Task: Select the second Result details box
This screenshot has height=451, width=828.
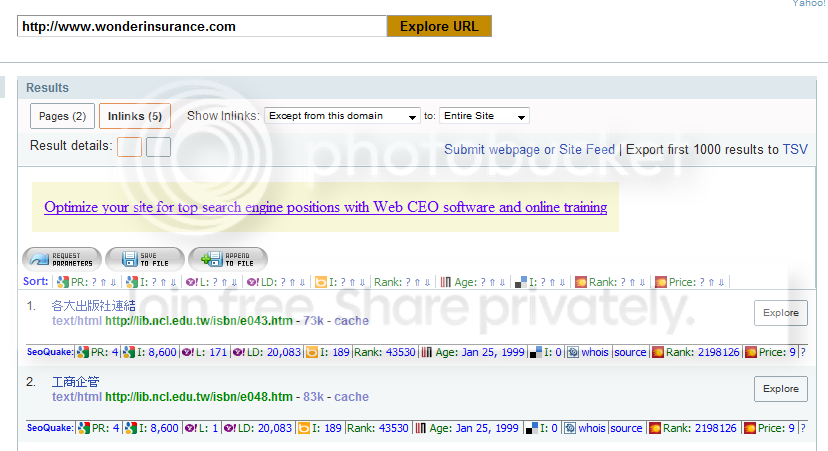Action: point(158,147)
